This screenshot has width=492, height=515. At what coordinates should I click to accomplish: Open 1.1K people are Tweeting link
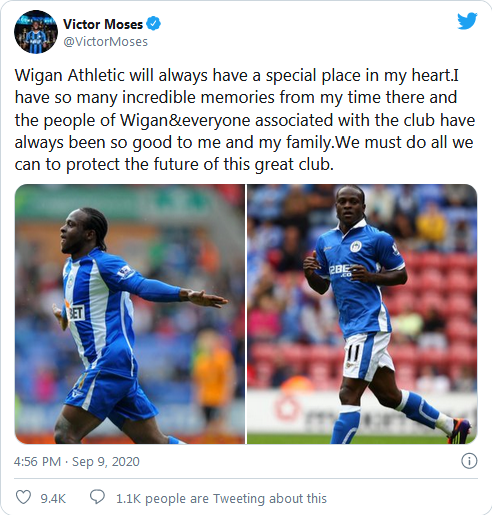221,499
